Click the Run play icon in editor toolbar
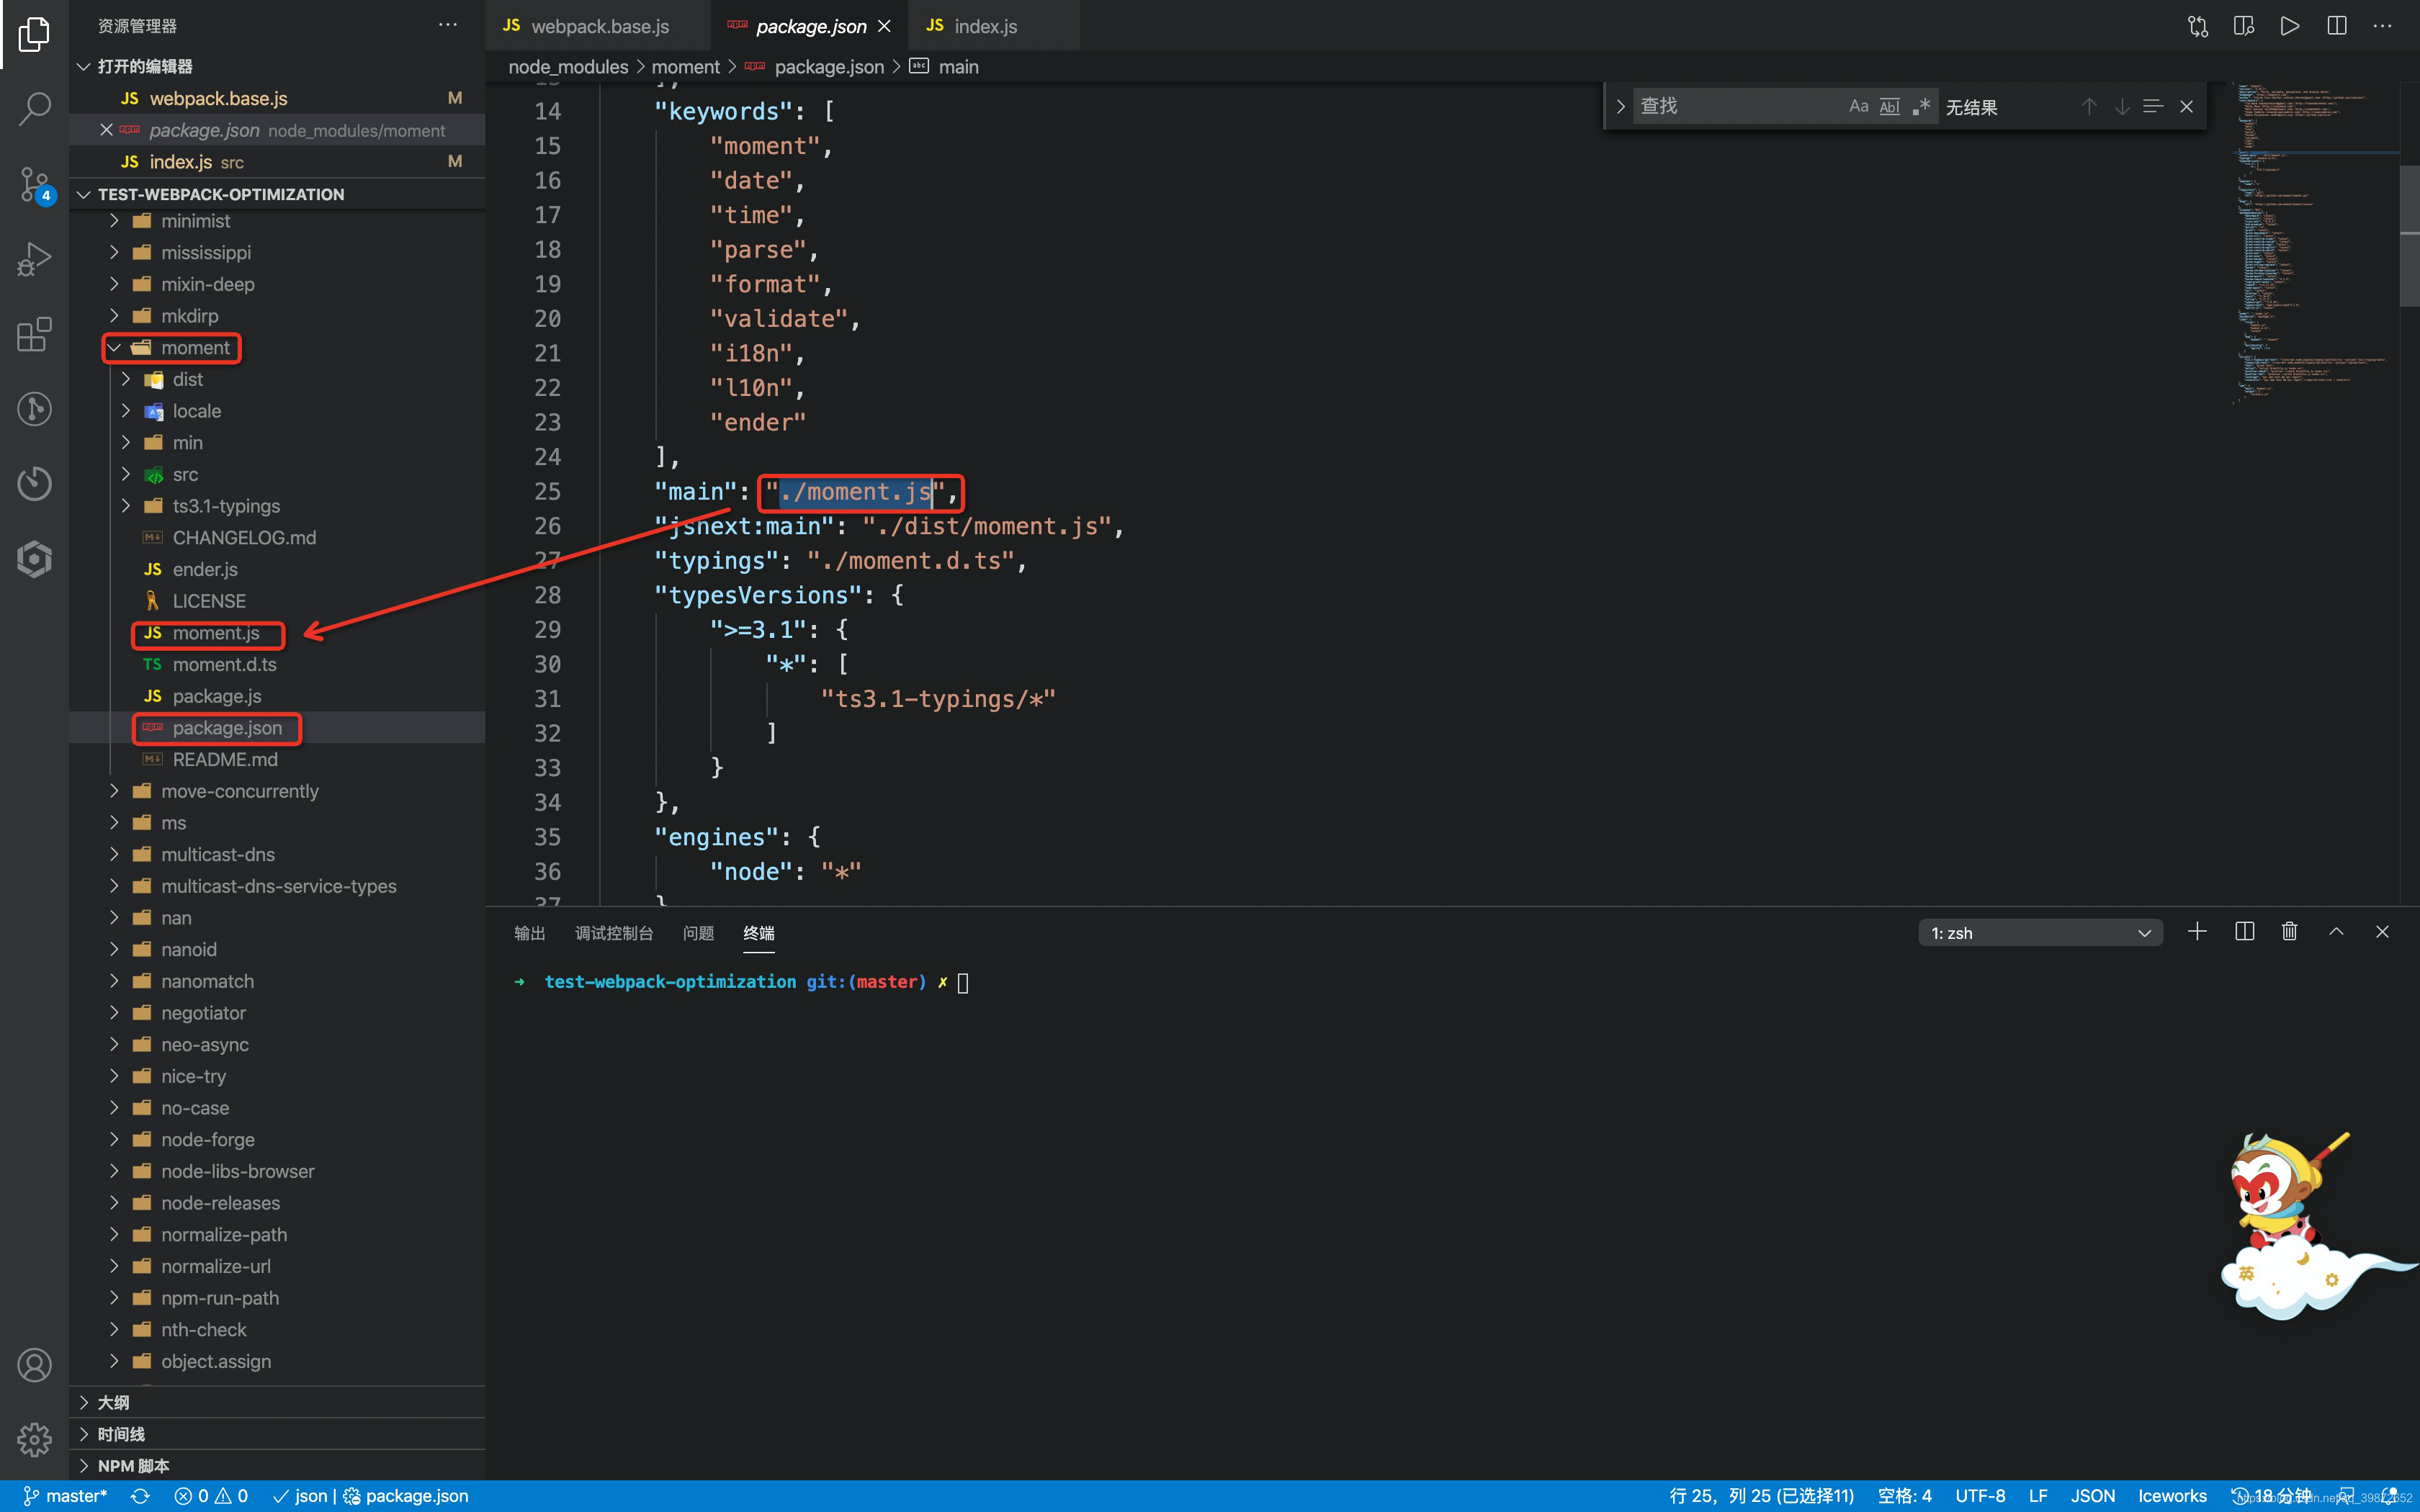The image size is (2420, 1512). [x=2289, y=26]
